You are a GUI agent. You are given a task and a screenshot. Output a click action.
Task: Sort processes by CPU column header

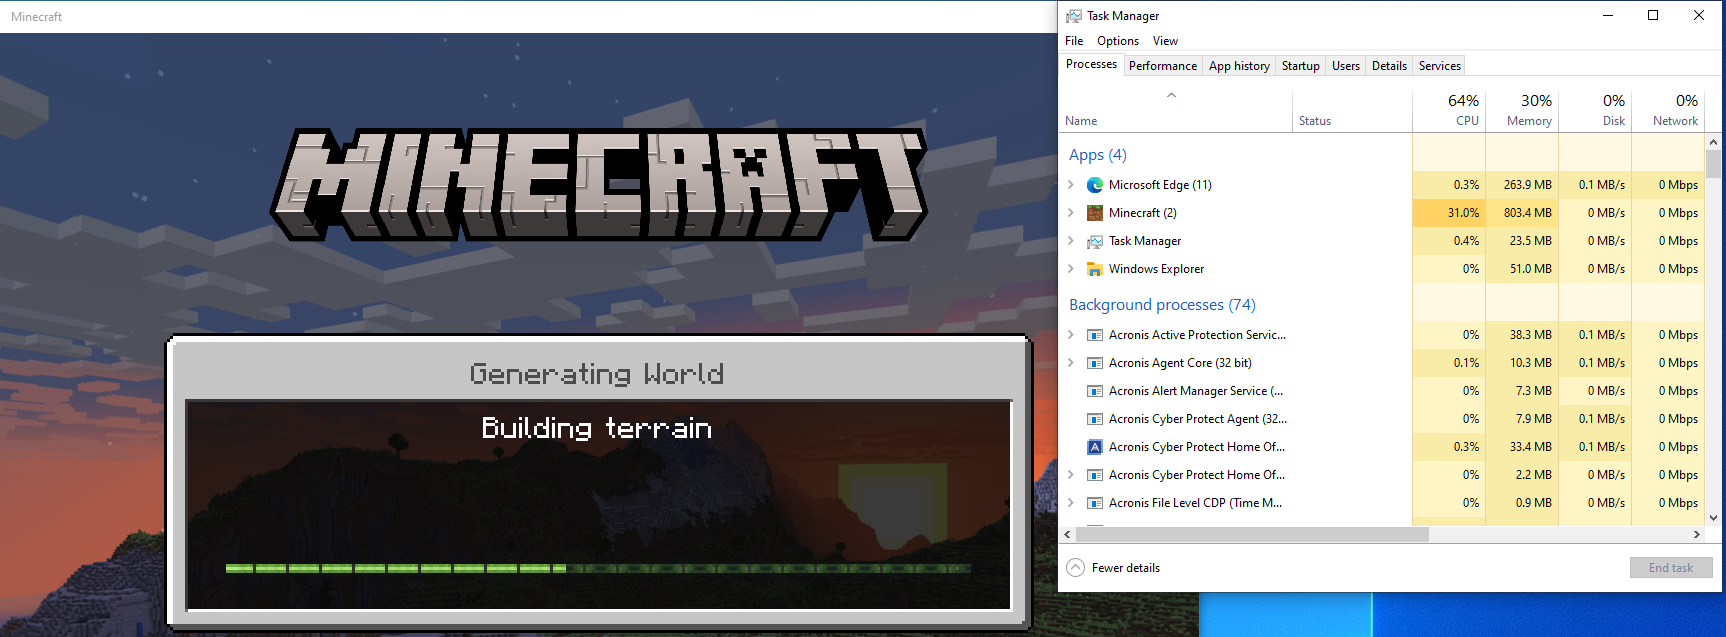(1449, 110)
